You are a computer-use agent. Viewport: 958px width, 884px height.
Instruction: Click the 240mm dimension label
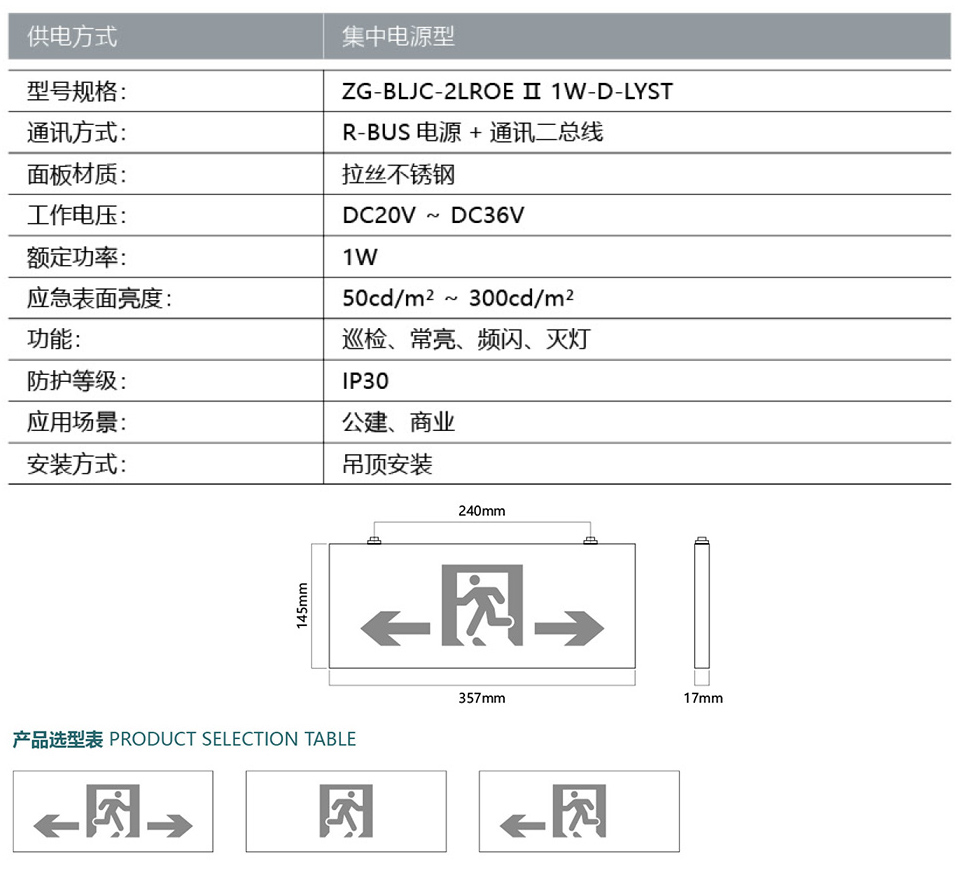(x=482, y=511)
